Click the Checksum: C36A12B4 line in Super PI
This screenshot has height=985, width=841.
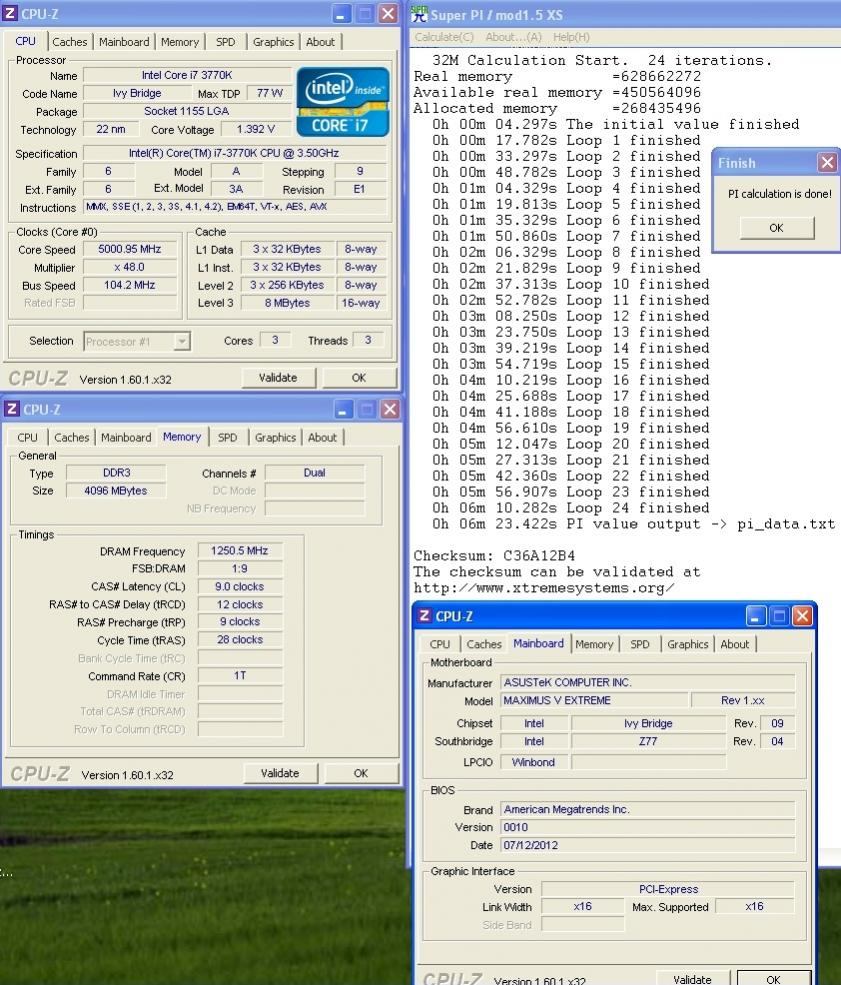(x=494, y=556)
